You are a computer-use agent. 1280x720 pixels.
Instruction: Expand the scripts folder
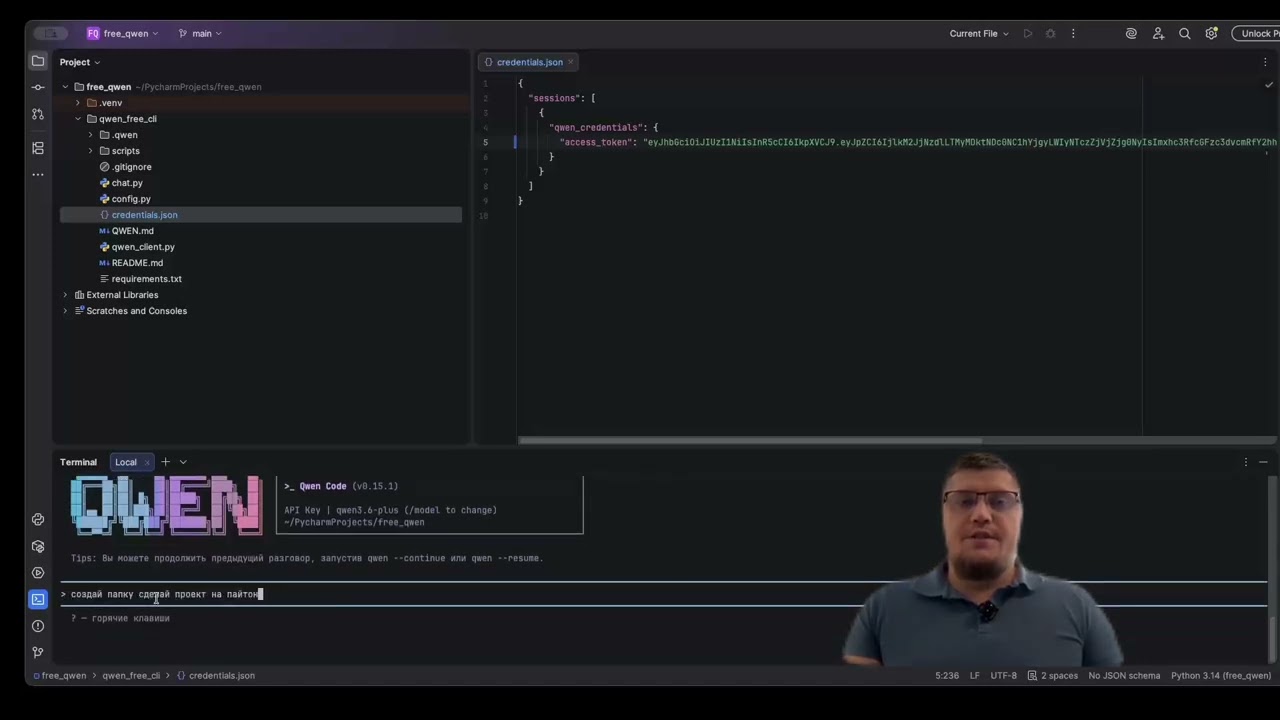91,151
